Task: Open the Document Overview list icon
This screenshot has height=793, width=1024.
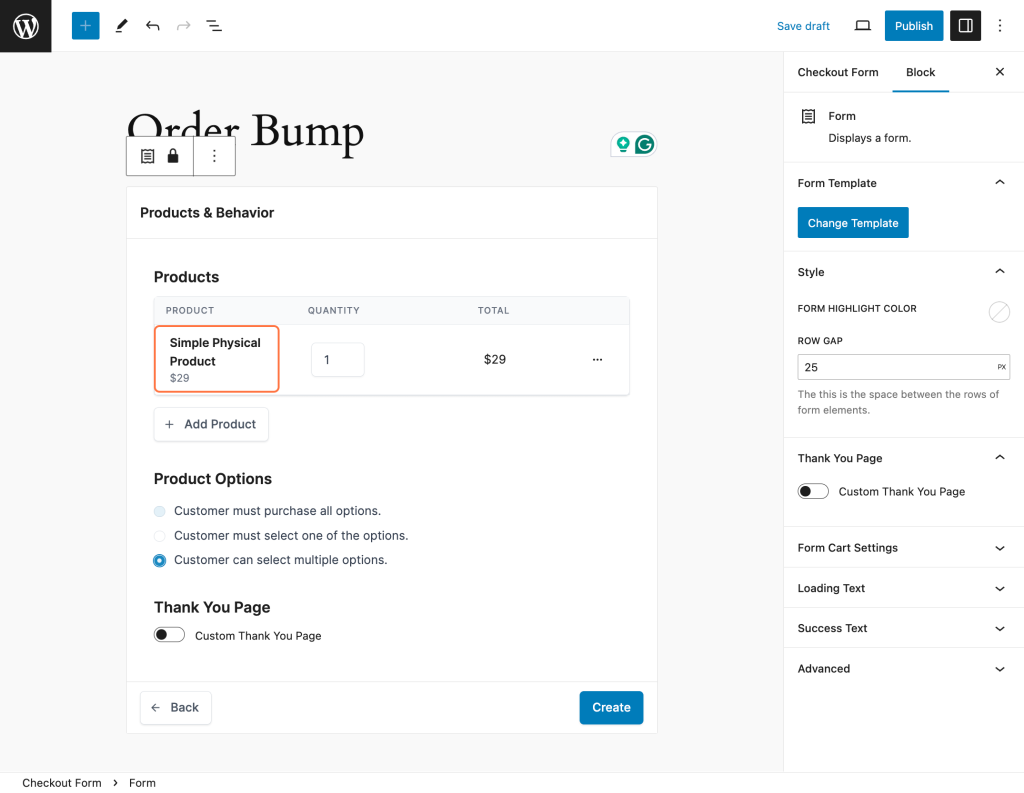Action: [x=214, y=26]
